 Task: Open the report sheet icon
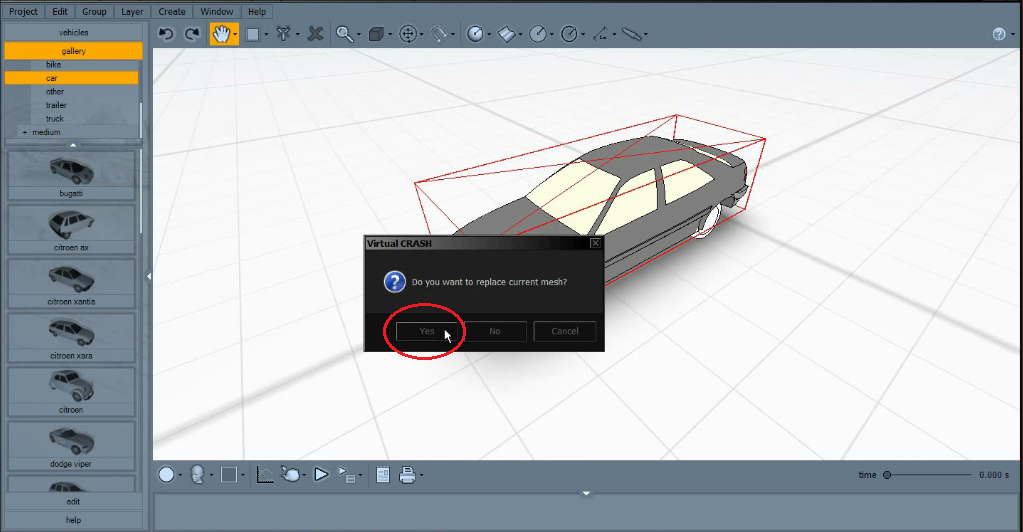tap(383, 475)
